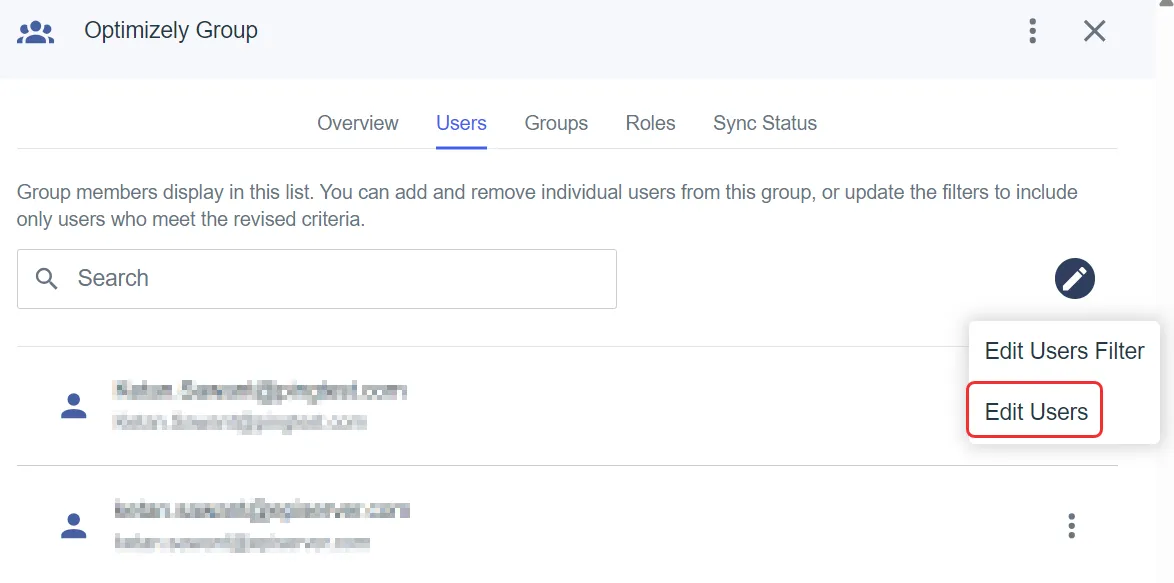Go to the Roles tab
The width and height of the screenshot is (1174, 583).
(651, 123)
